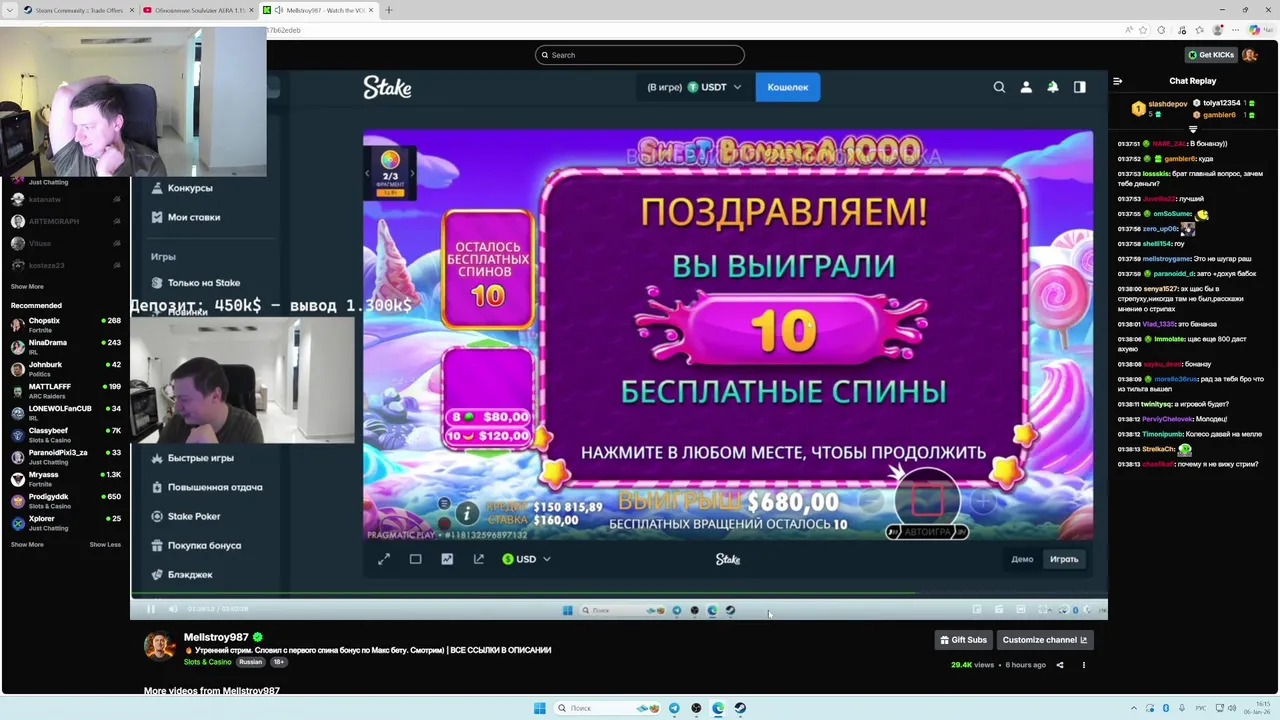The width and height of the screenshot is (1280, 720).
Task: Click Kick user avatar top right
Action: click(1249, 55)
